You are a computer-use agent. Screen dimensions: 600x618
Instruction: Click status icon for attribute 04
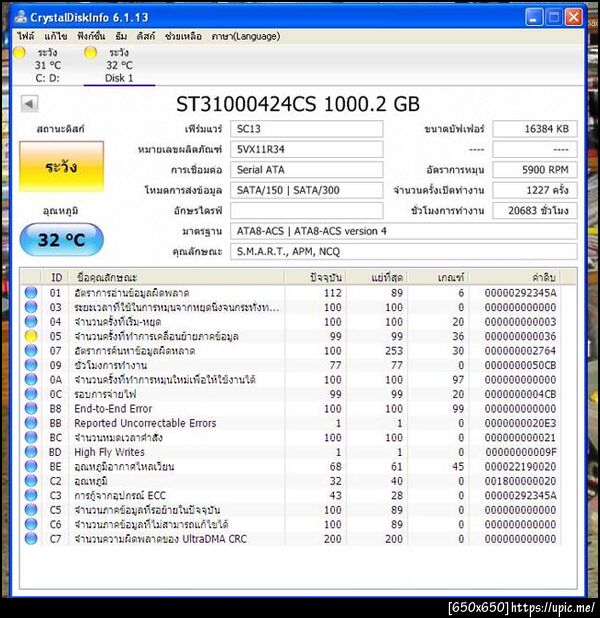click(31, 322)
